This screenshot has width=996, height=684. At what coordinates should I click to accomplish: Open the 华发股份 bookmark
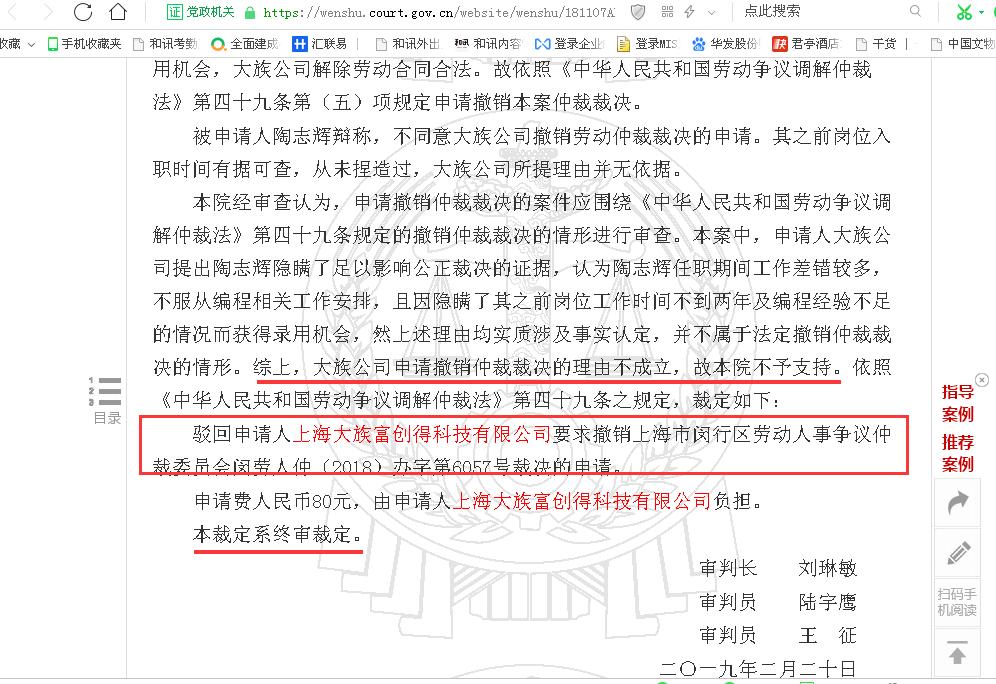[x=725, y=44]
